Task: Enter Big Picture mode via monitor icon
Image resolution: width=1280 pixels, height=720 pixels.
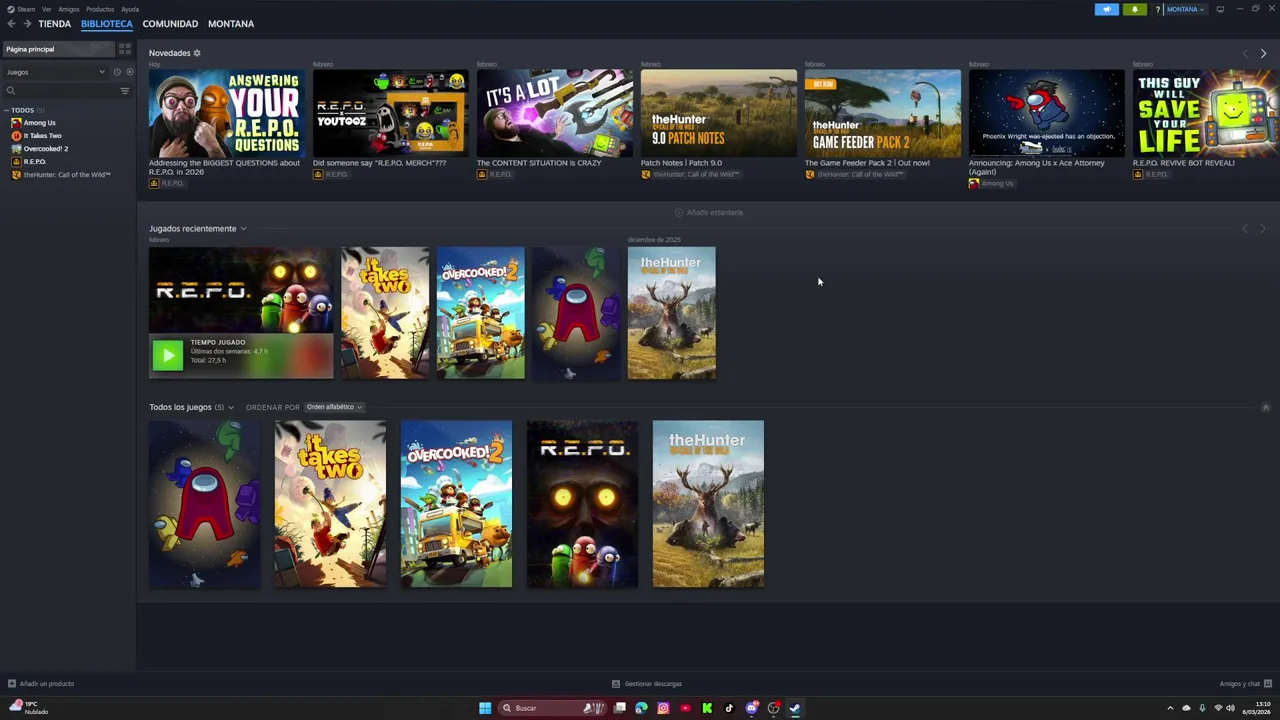Action: tap(1220, 9)
